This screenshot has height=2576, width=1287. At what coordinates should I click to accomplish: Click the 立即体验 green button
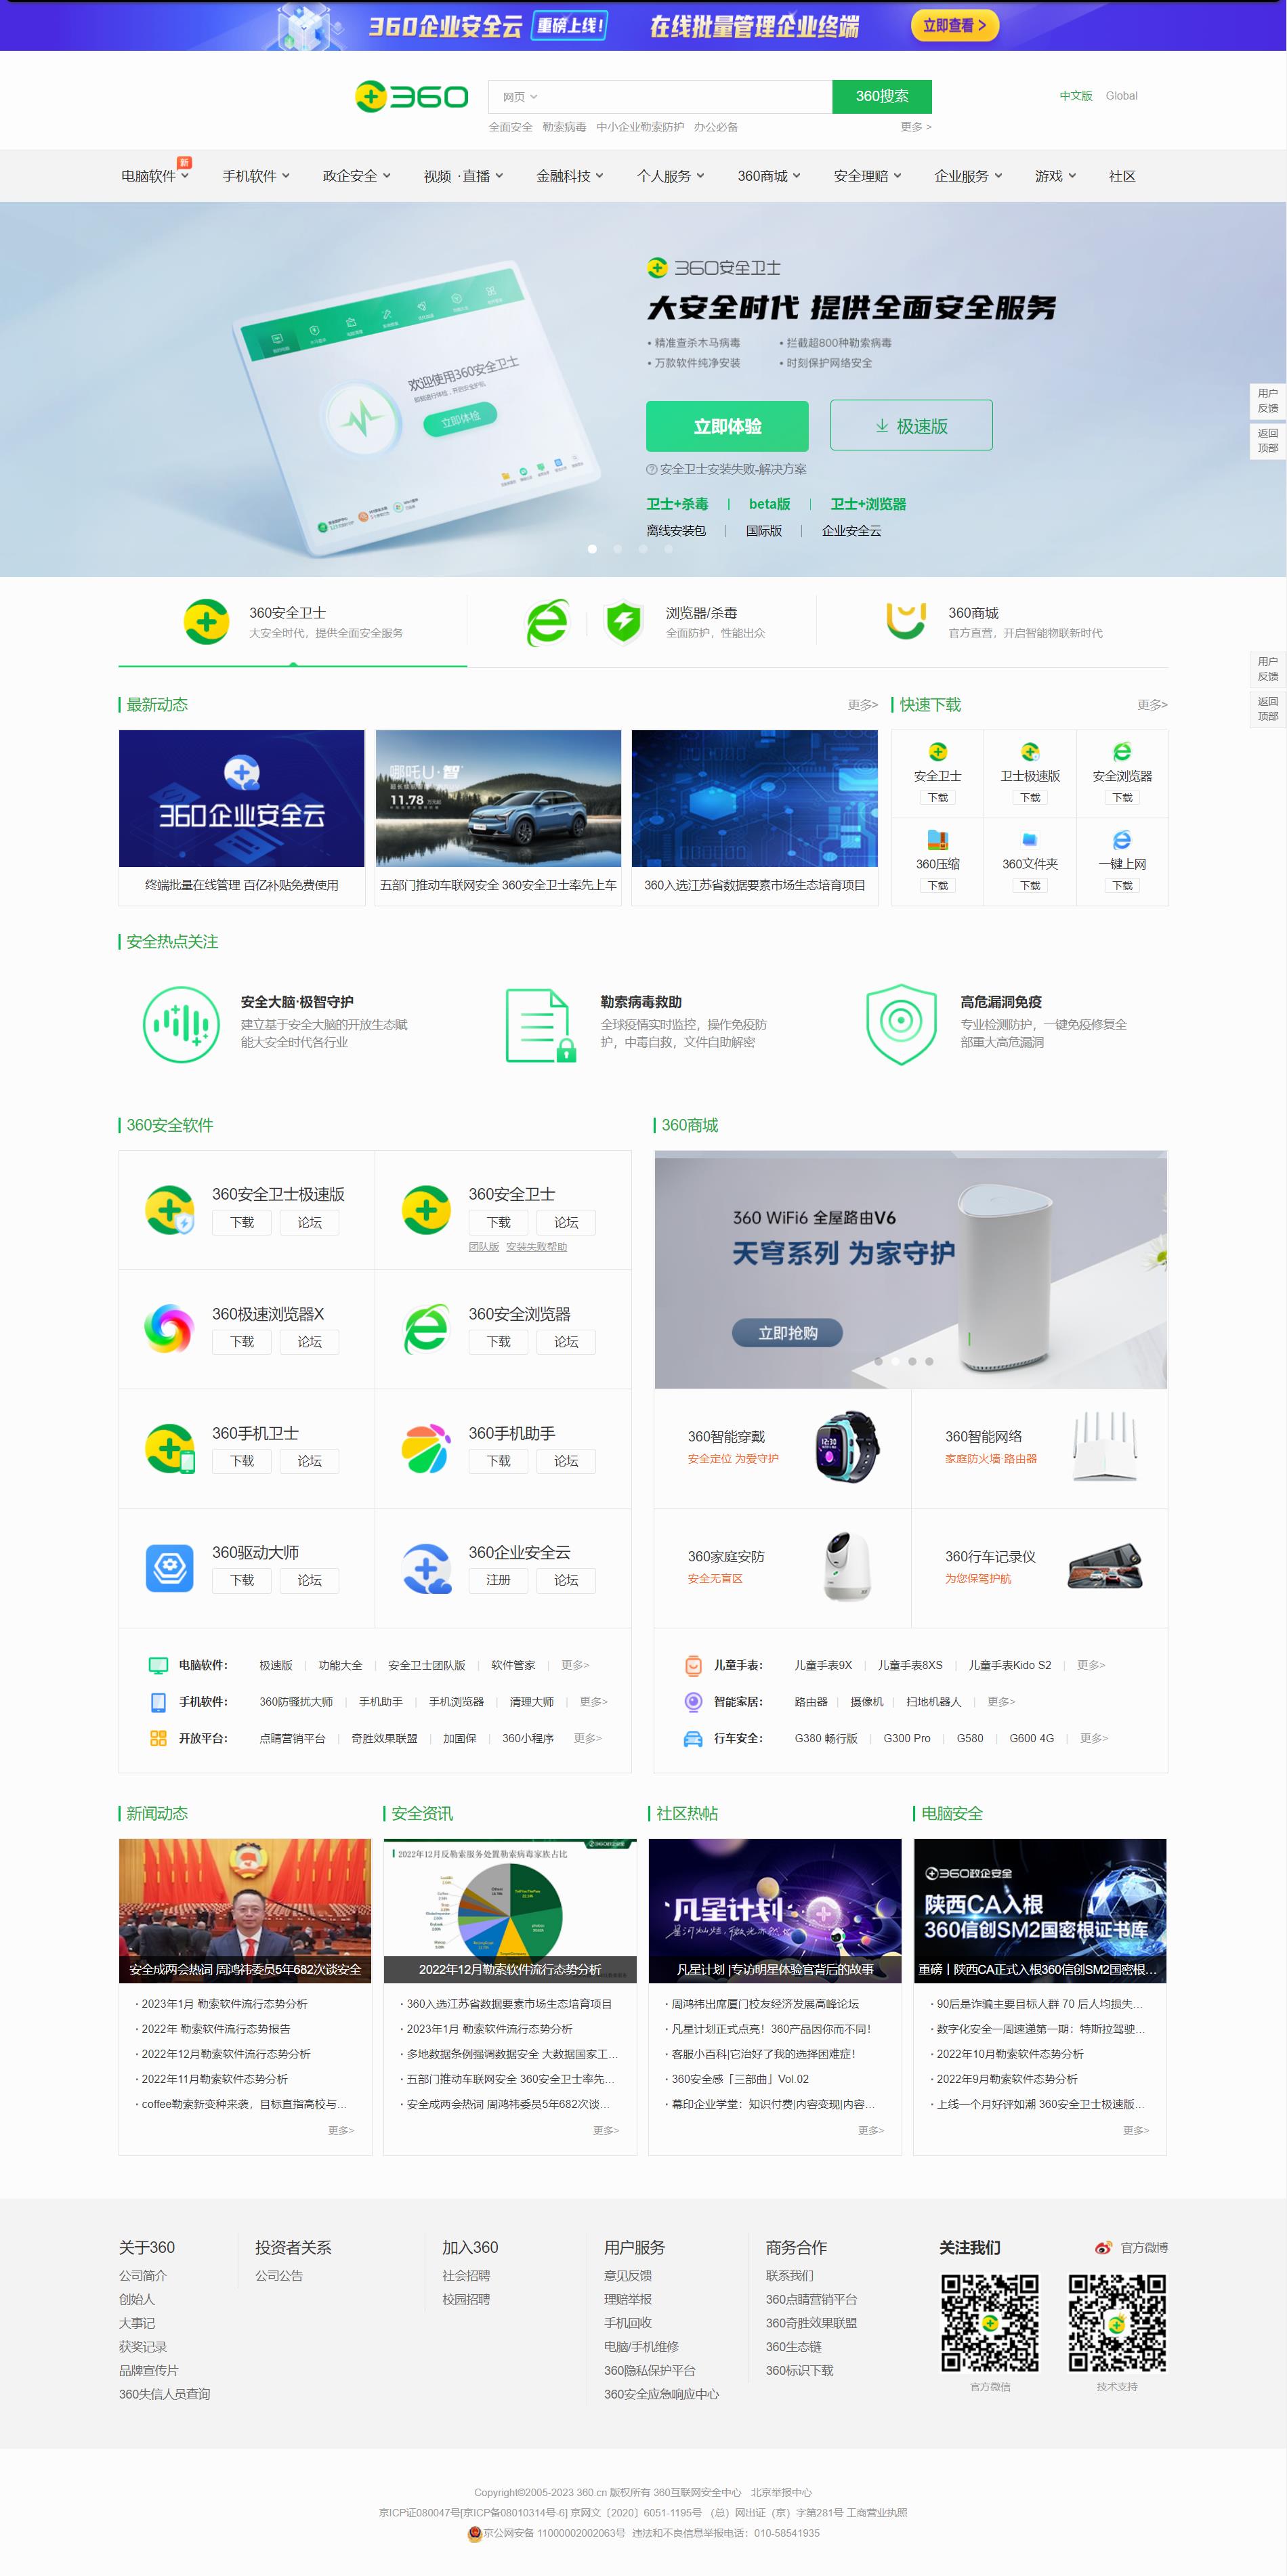point(727,426)
